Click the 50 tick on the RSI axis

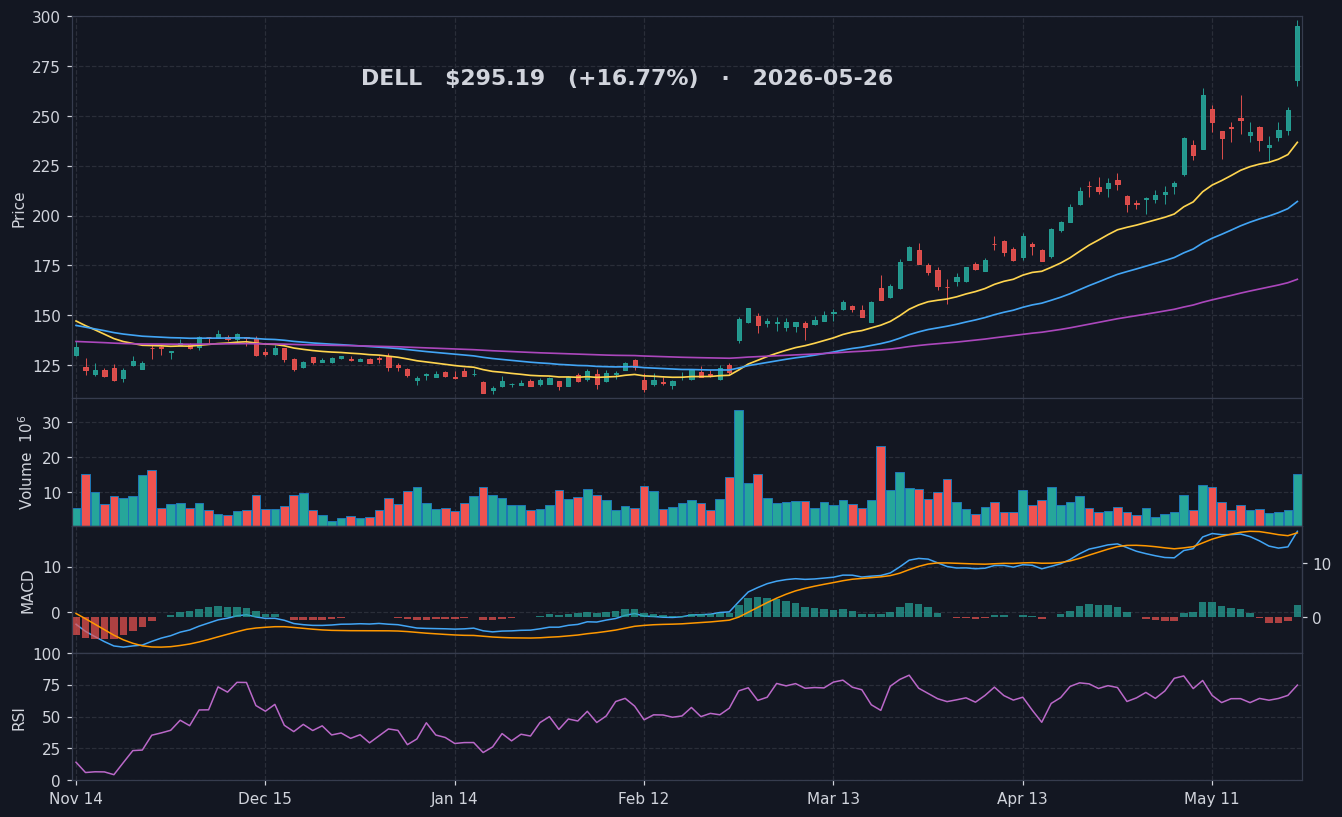point(52,717)
